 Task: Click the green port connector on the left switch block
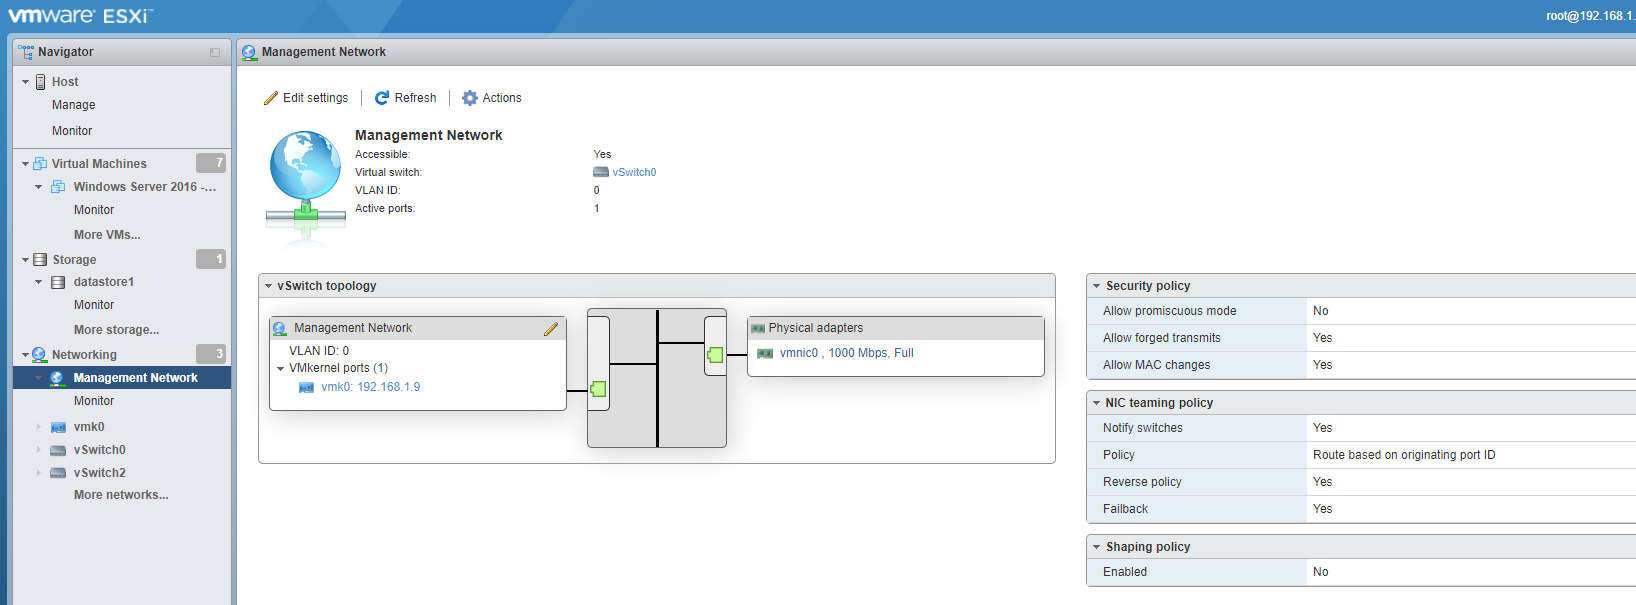click(x=598, y=389)
